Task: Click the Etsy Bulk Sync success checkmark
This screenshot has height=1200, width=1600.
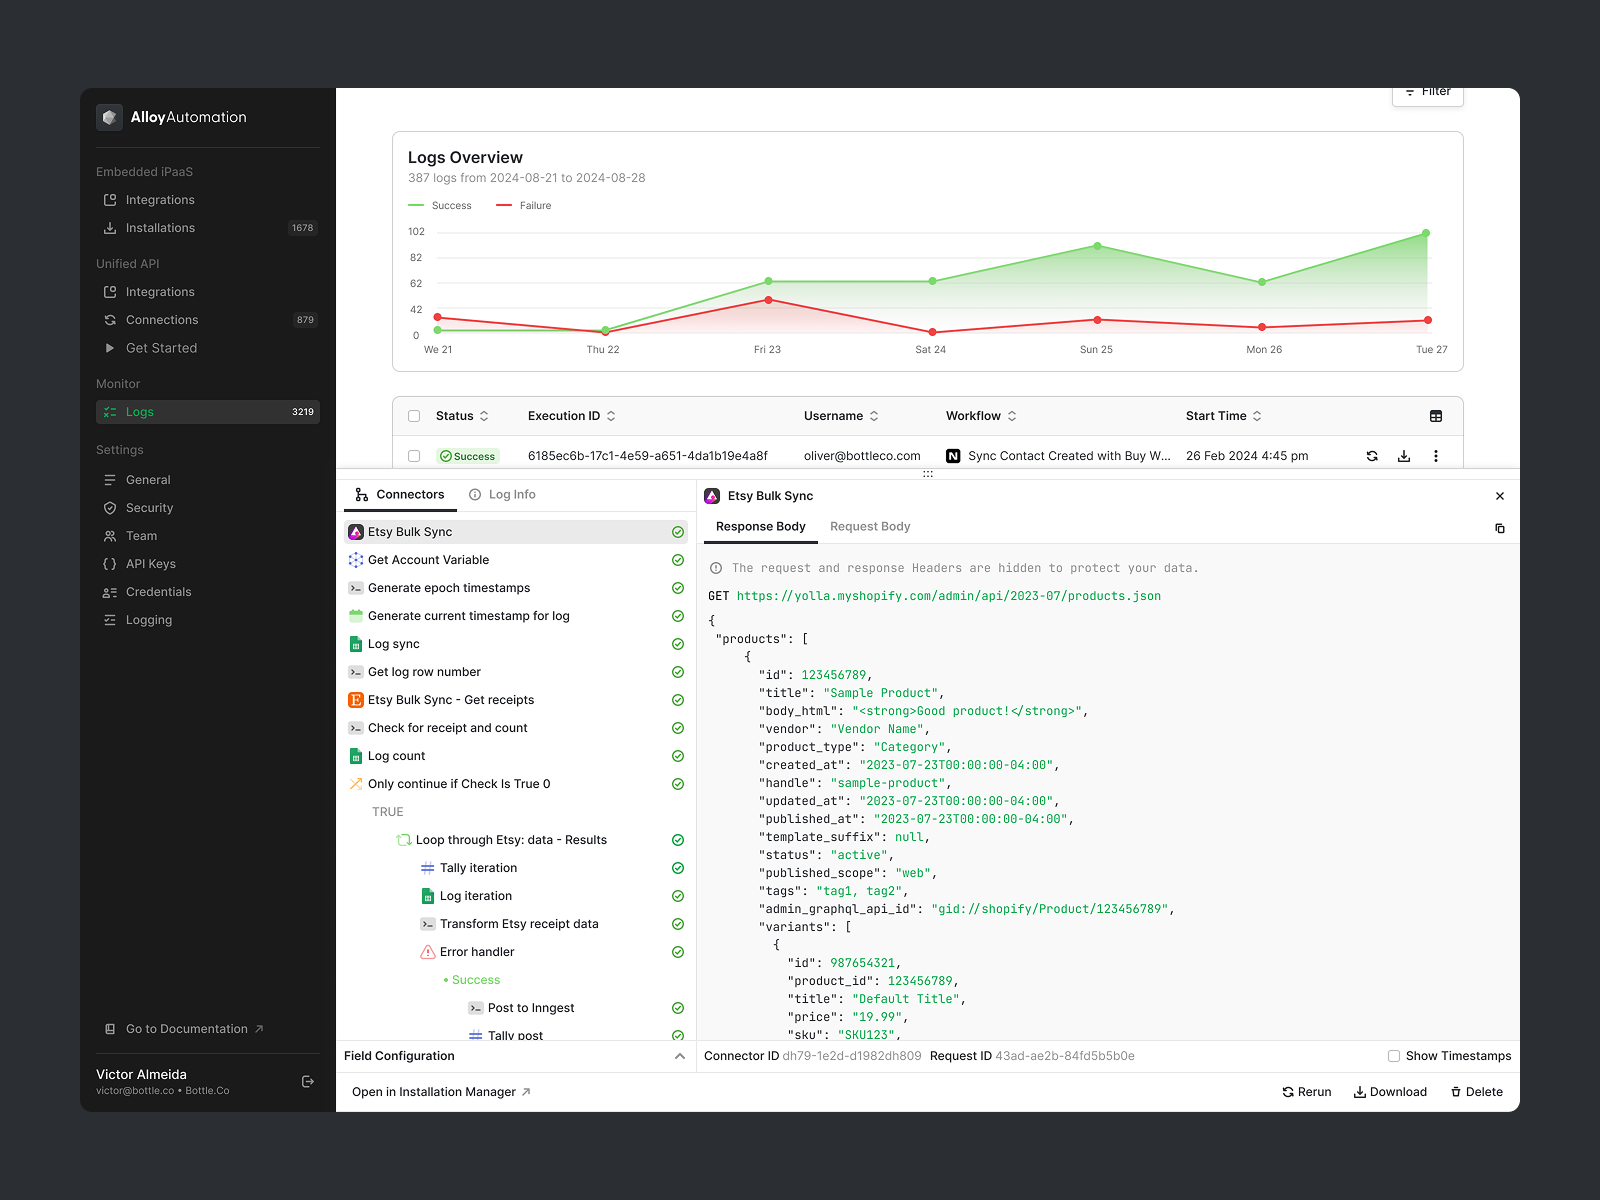Action: pos(678,532)
